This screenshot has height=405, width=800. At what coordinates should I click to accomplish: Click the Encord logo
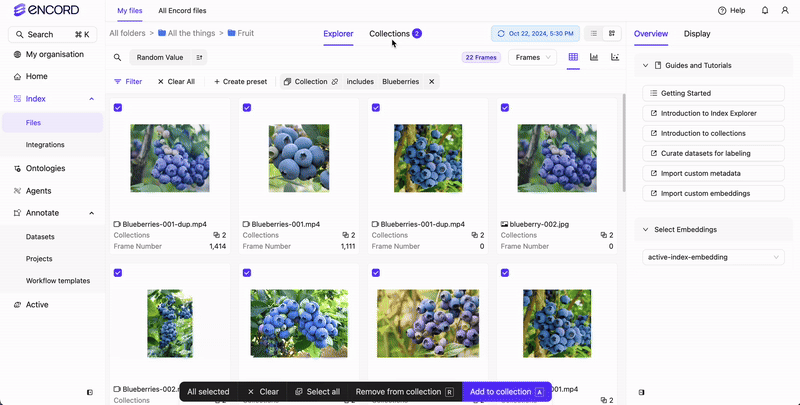point(46,10)
